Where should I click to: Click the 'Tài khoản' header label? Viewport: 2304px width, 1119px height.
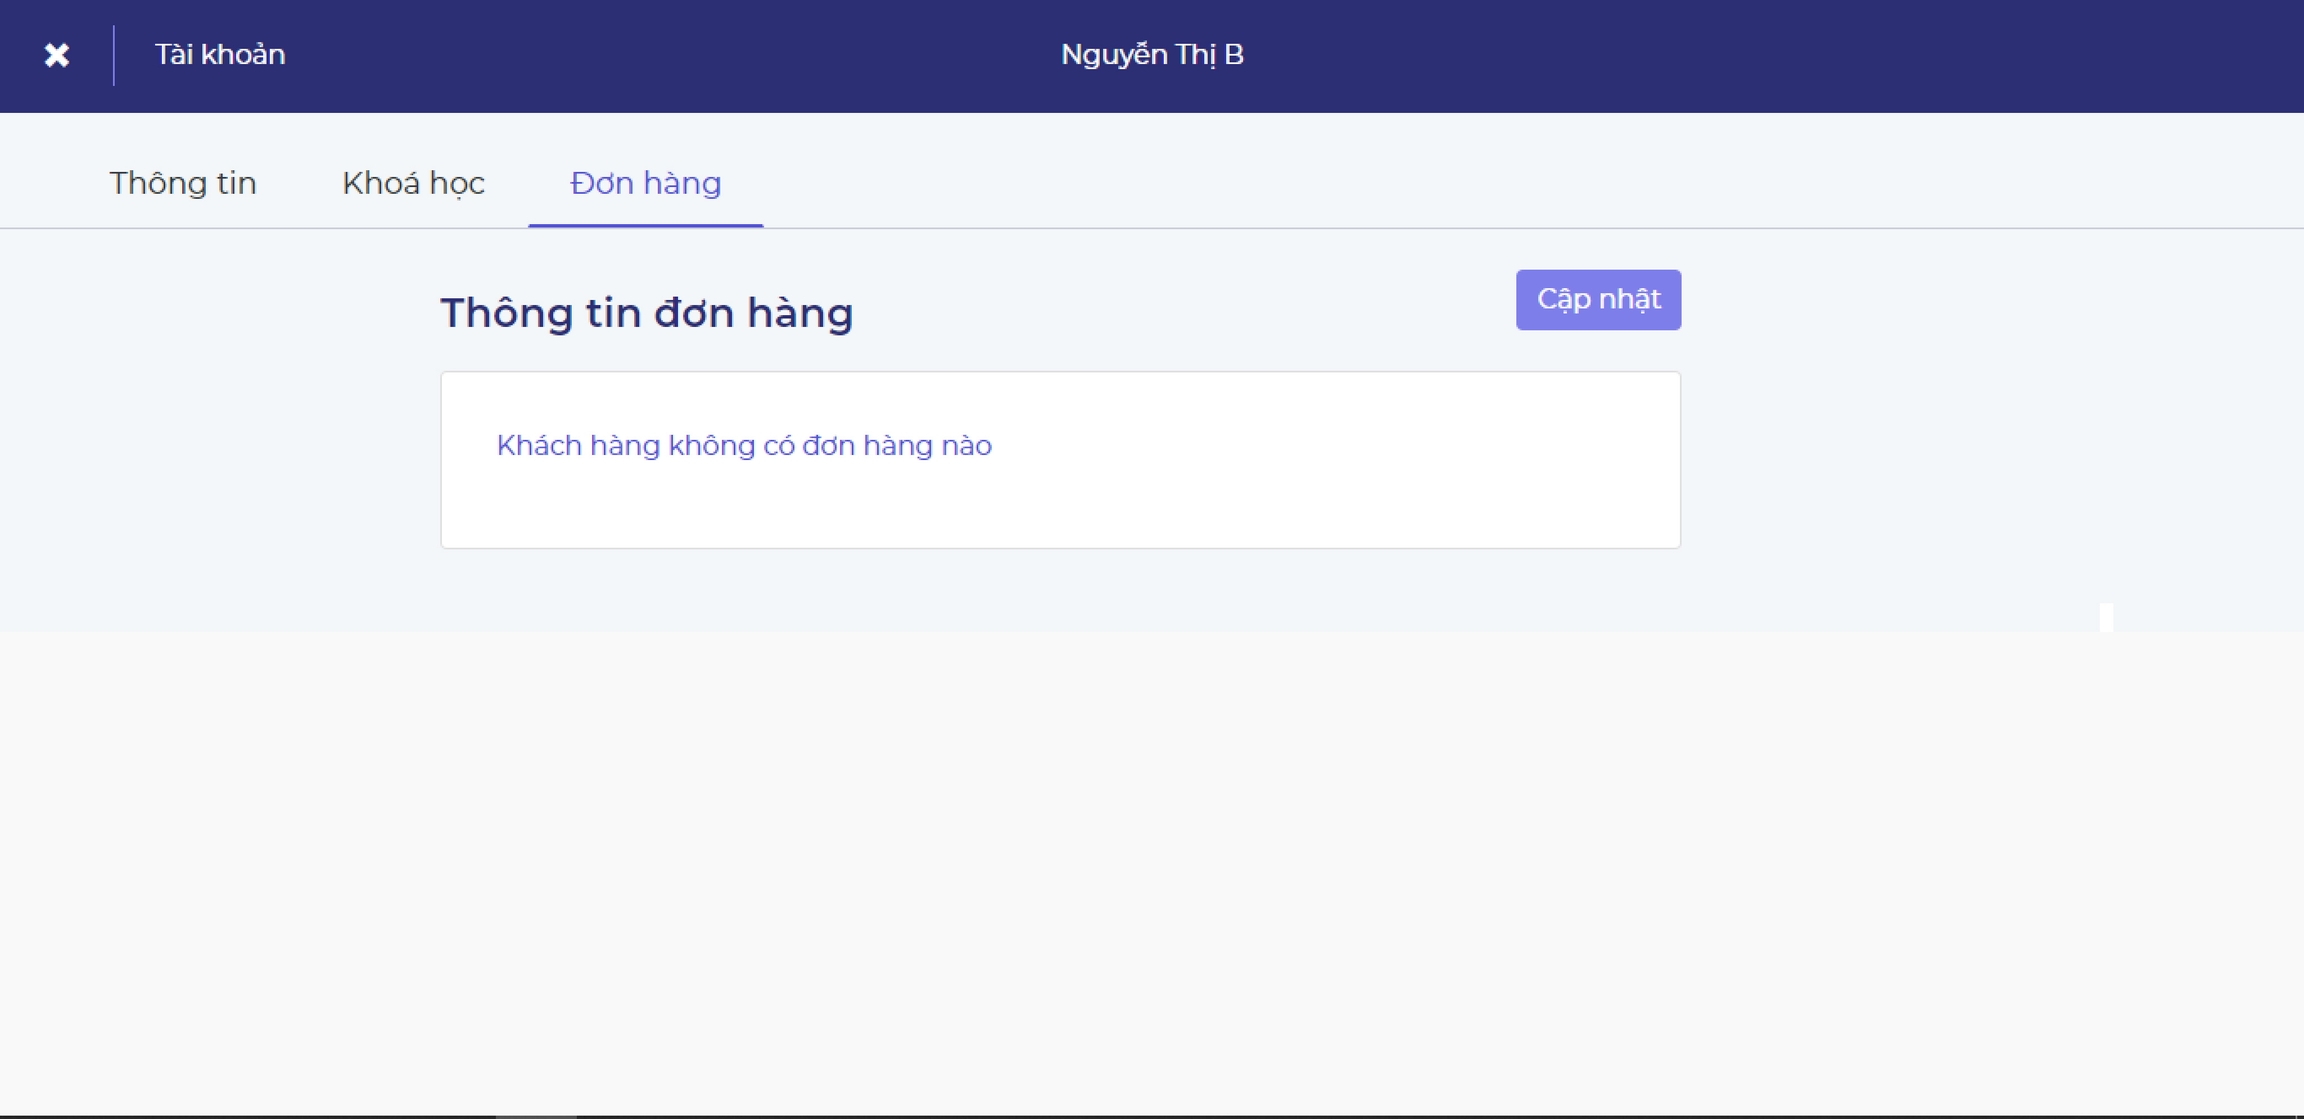[x=219, y=55]
